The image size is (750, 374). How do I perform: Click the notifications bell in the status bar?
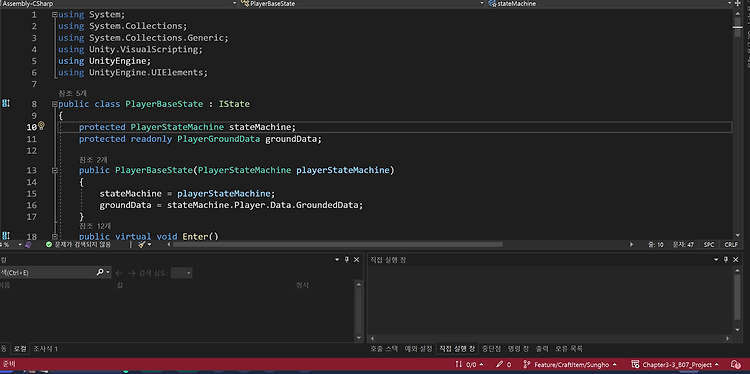[x=737, y=364]
